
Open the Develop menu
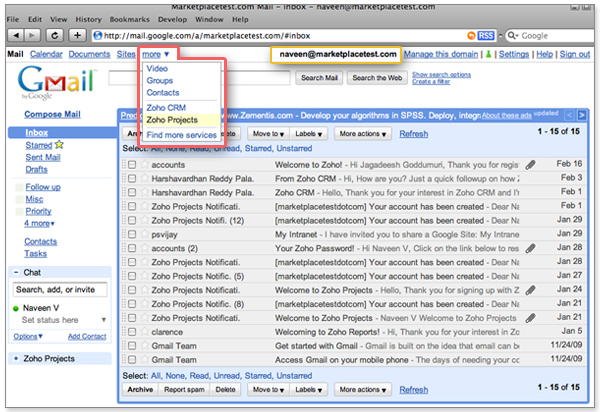173,19
